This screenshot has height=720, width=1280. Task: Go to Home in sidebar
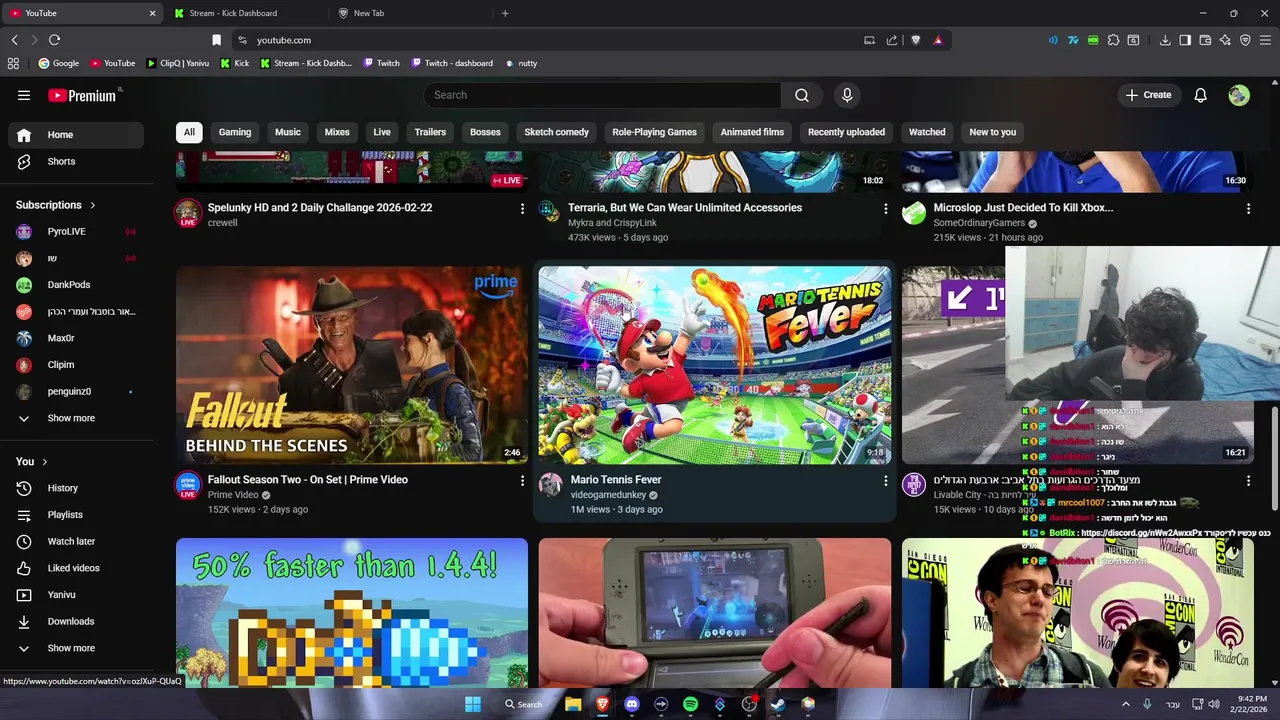76,135
